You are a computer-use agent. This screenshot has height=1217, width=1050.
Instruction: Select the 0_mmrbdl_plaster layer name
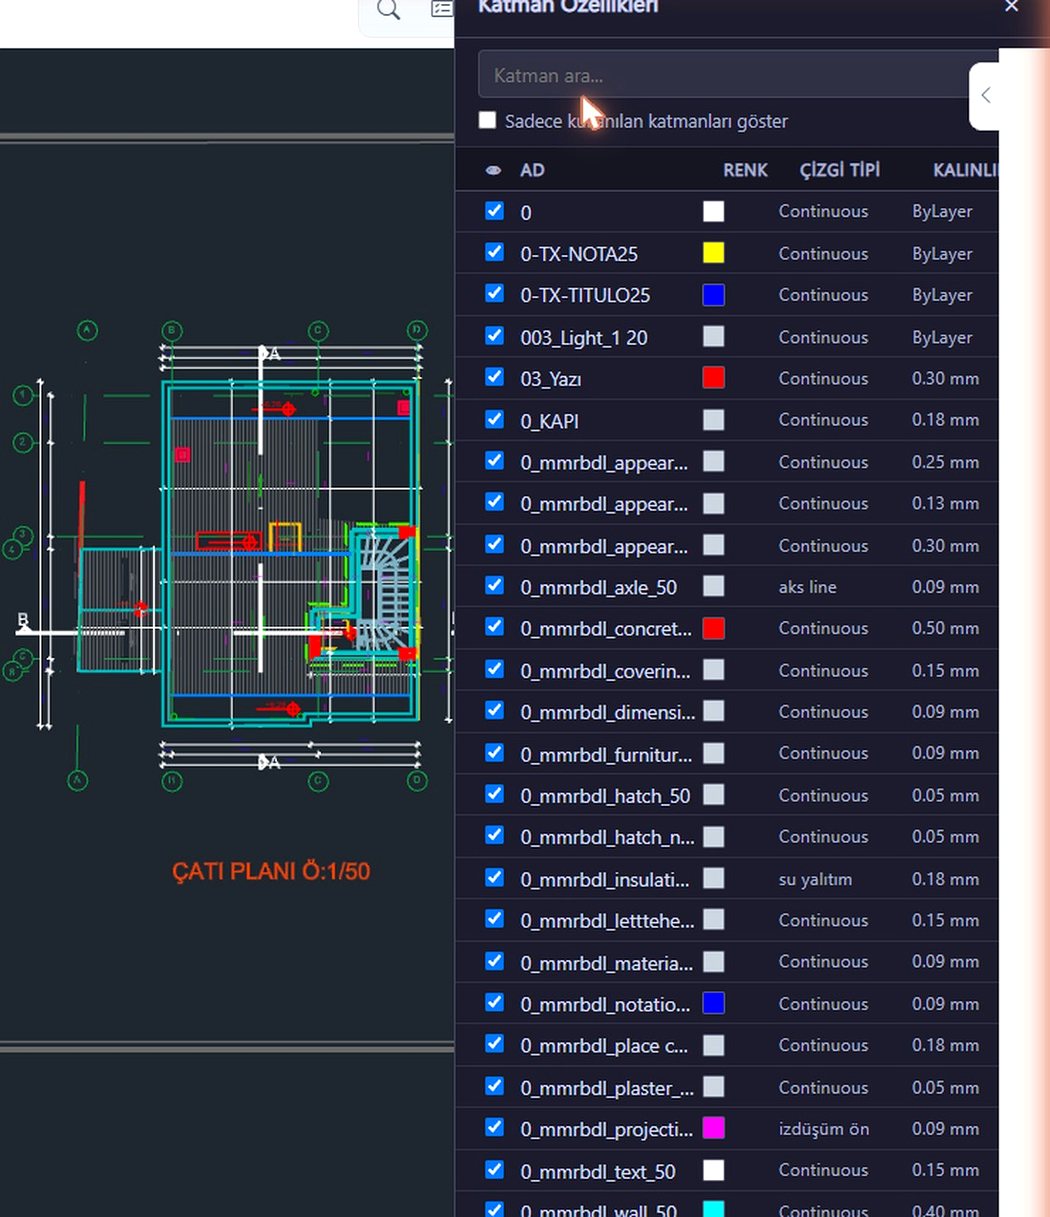click(x=607, y=1087)
